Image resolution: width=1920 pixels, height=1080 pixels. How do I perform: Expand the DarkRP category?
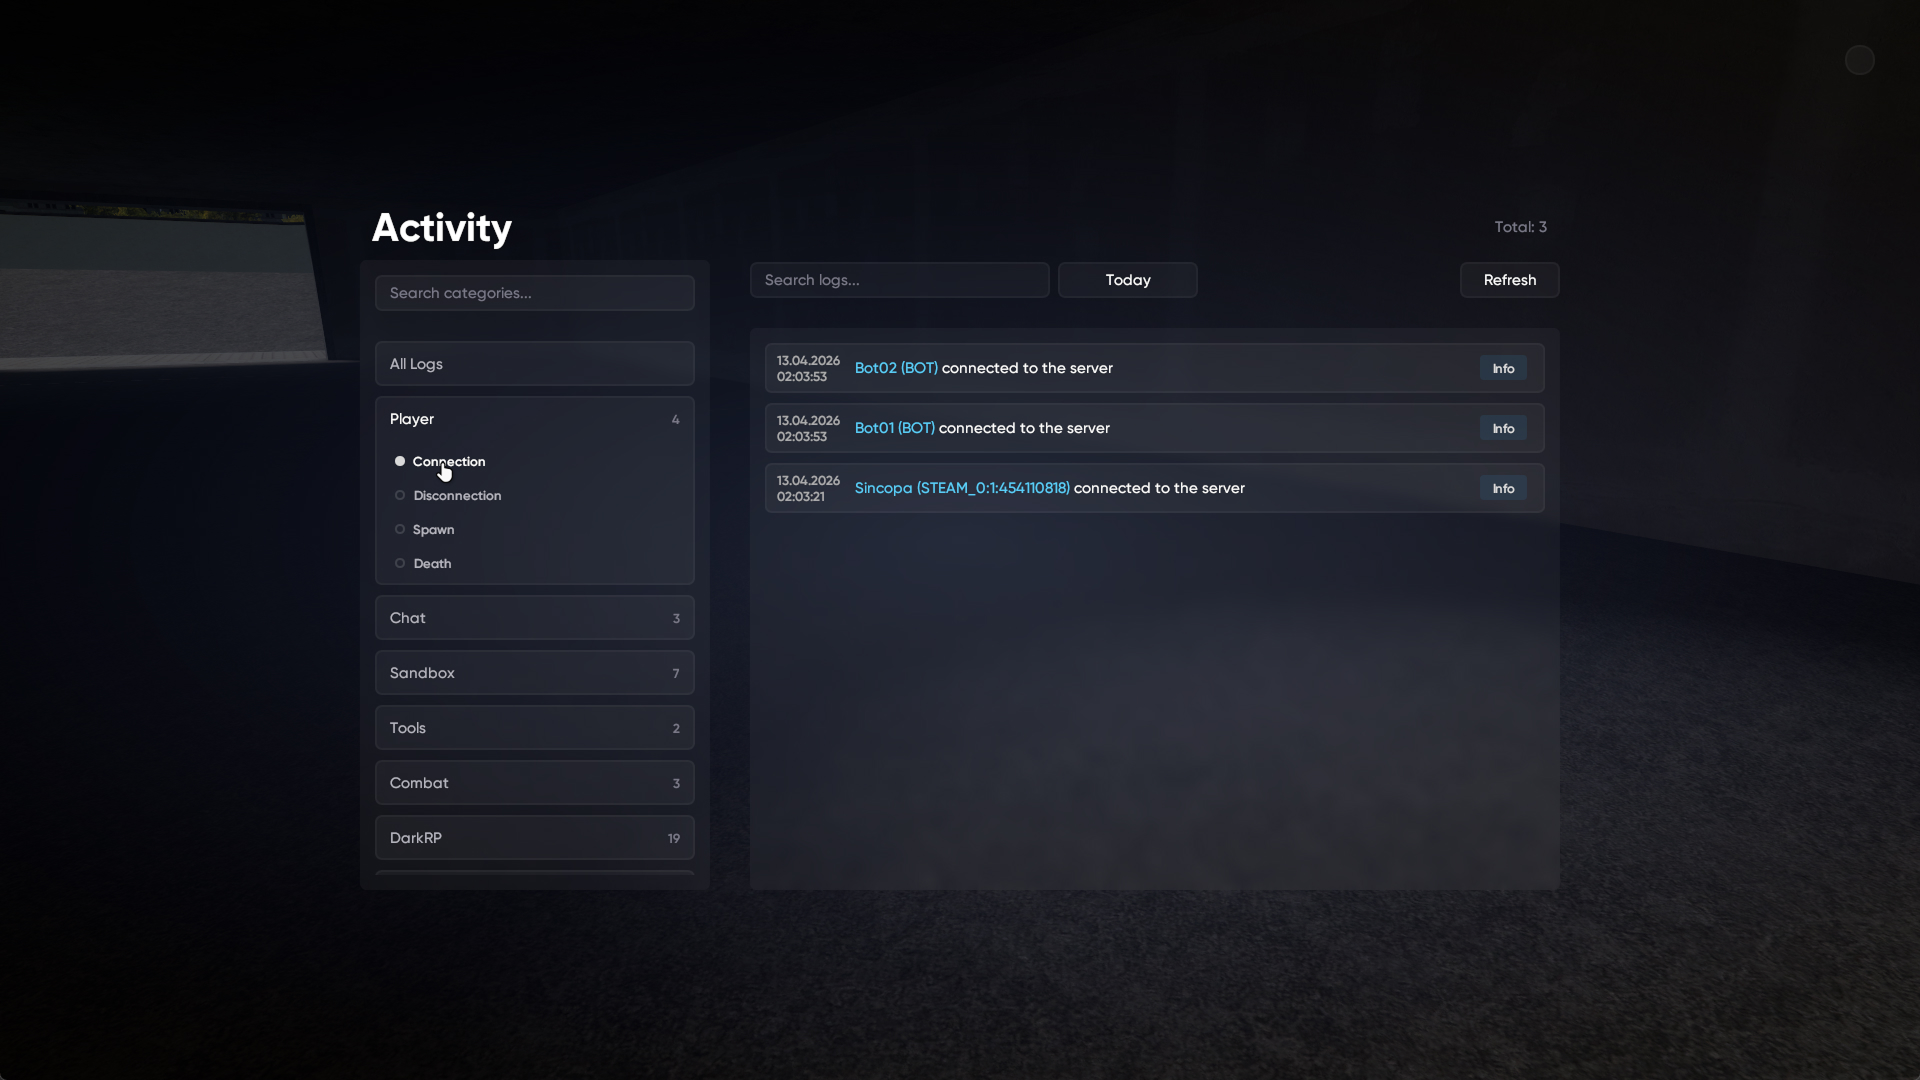[535, 838]
